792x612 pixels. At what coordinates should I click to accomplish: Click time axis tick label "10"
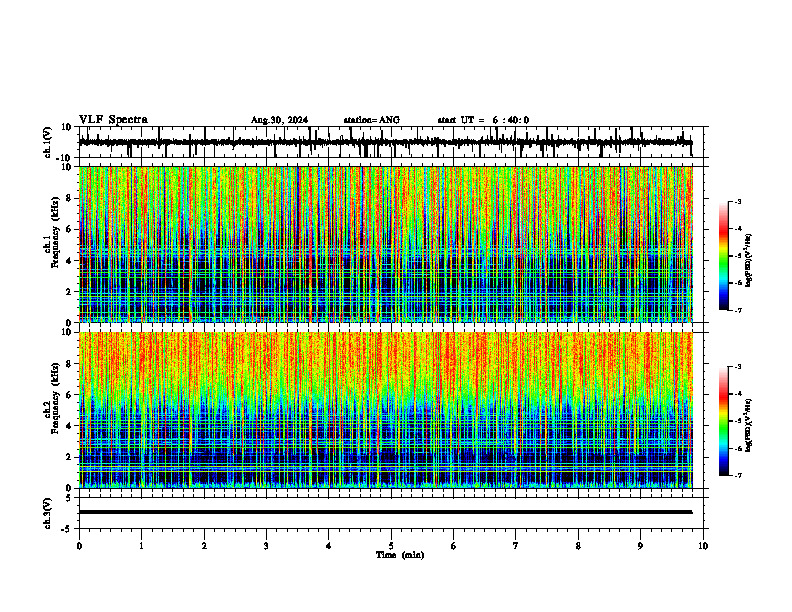tap(703, 546)
